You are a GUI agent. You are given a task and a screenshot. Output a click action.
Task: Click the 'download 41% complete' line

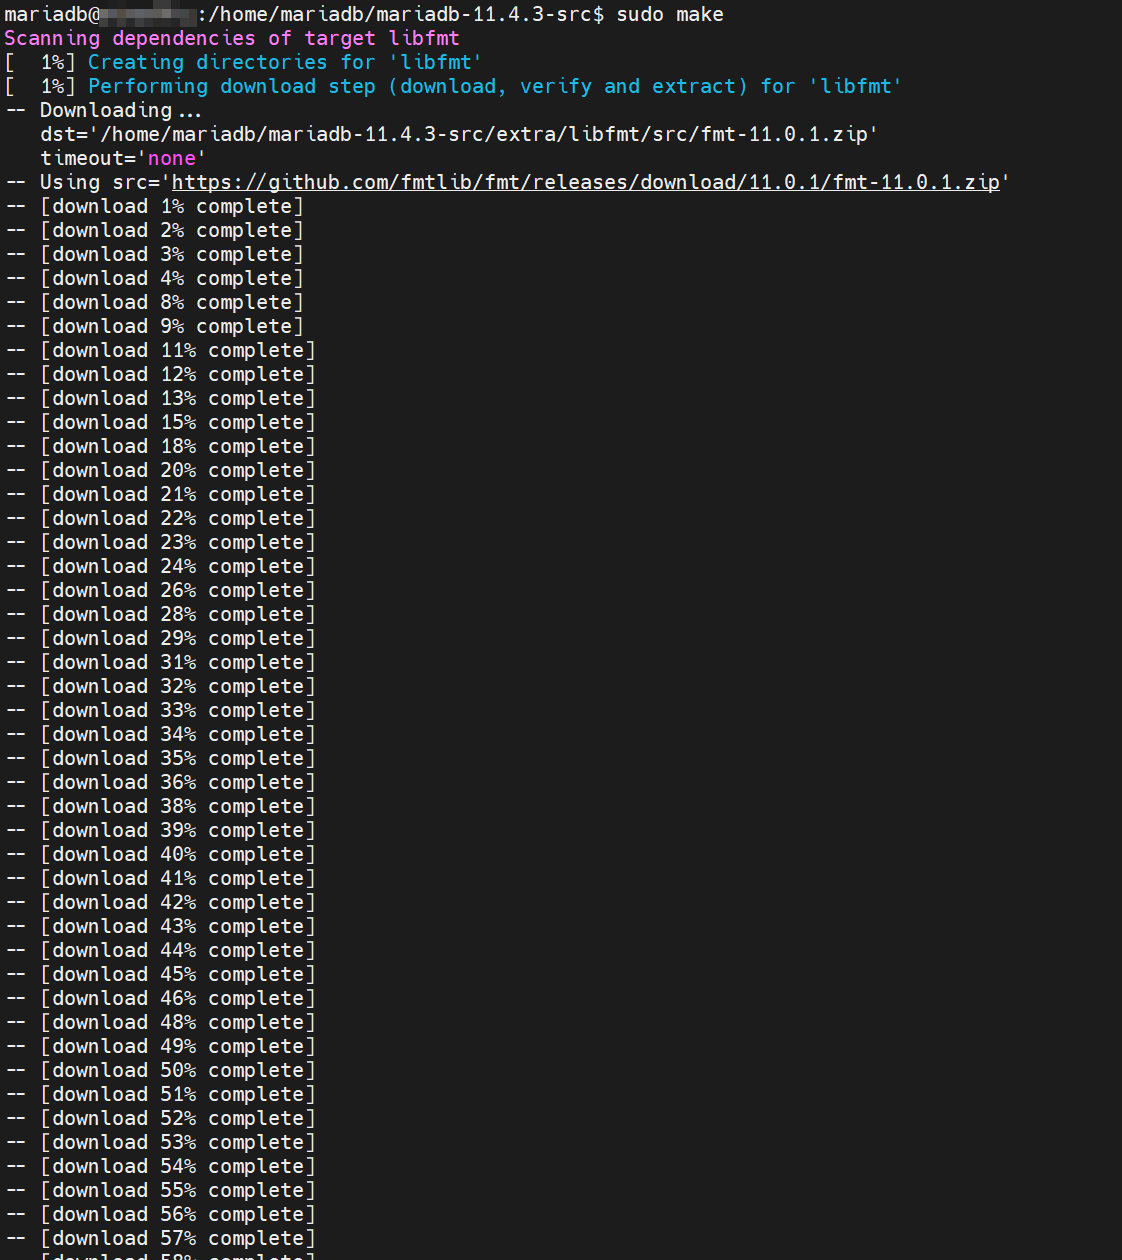pyautogui.click(x=161, y=879)
